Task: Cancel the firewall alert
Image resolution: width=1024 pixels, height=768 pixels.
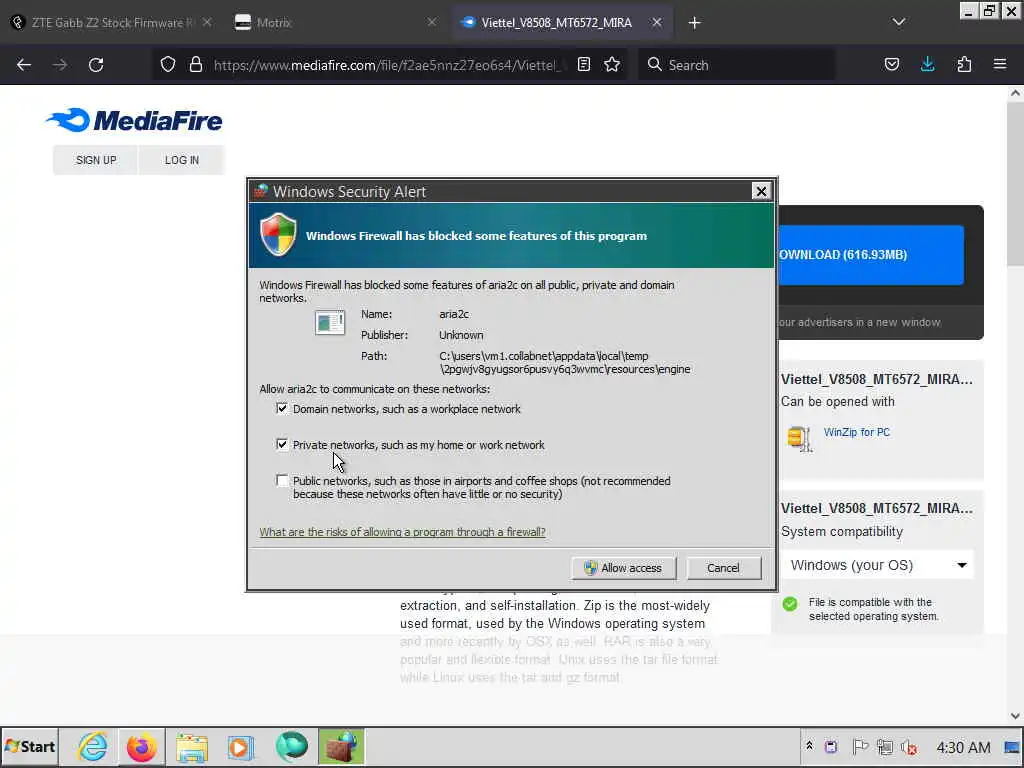Action: tap(724, 568)
